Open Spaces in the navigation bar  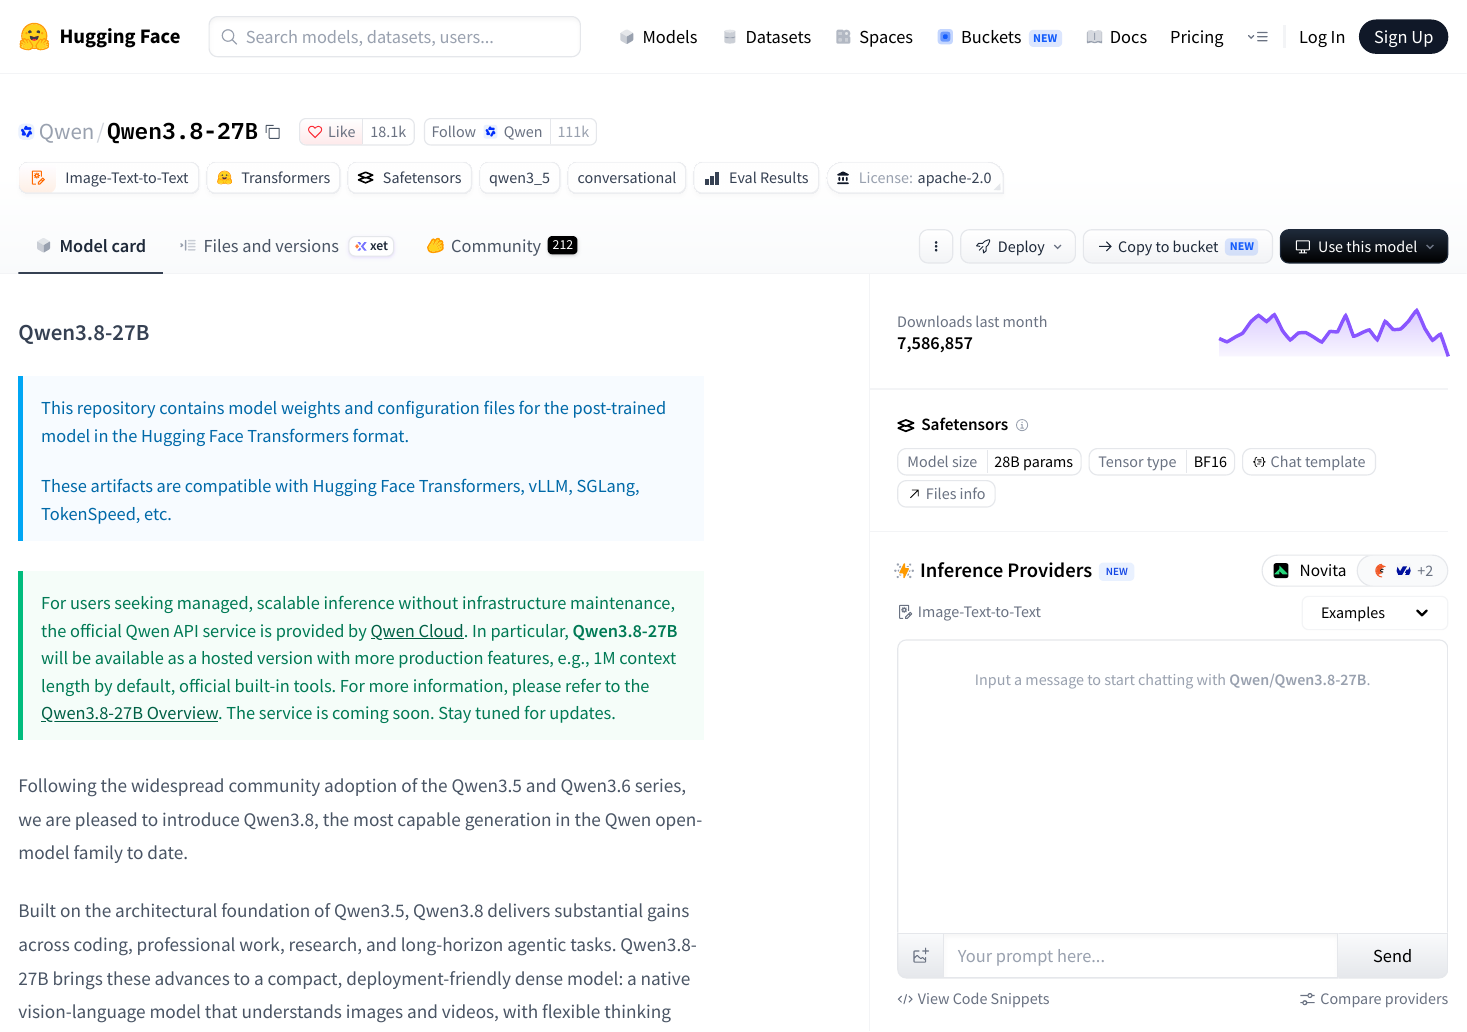pos(874,37)
